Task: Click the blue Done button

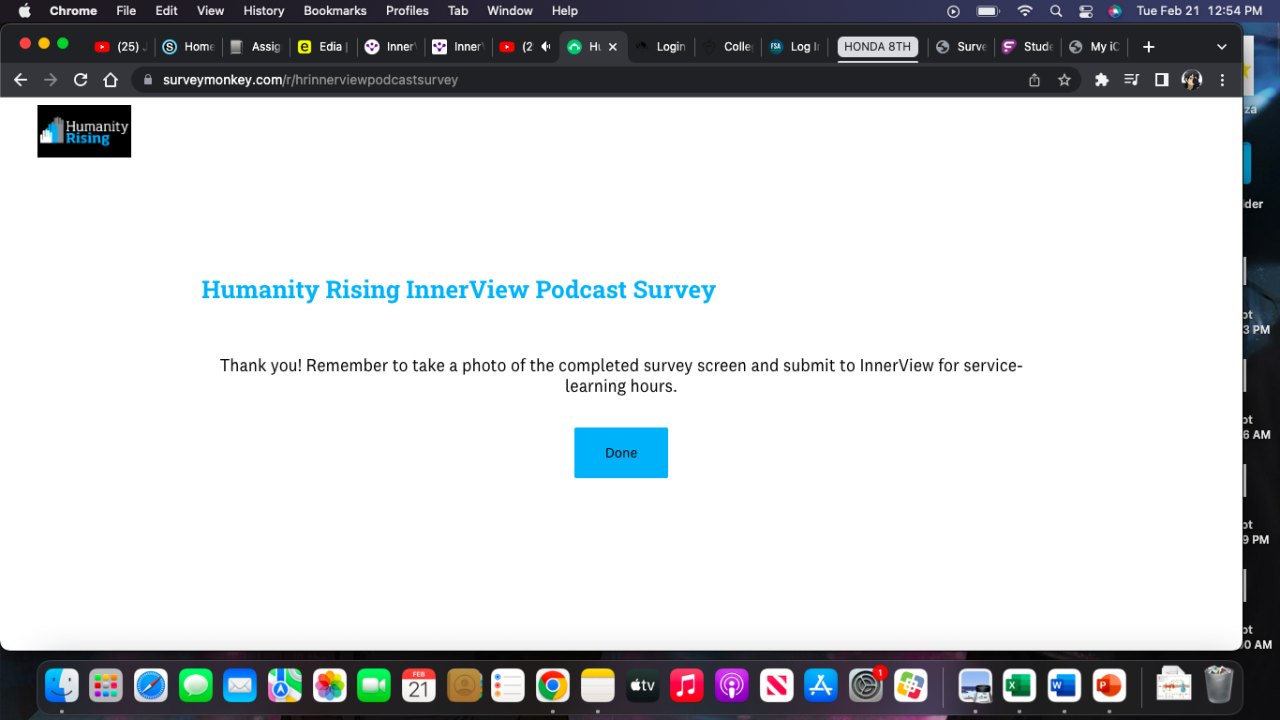Action: pyautogui.click(x=621, y=453)
